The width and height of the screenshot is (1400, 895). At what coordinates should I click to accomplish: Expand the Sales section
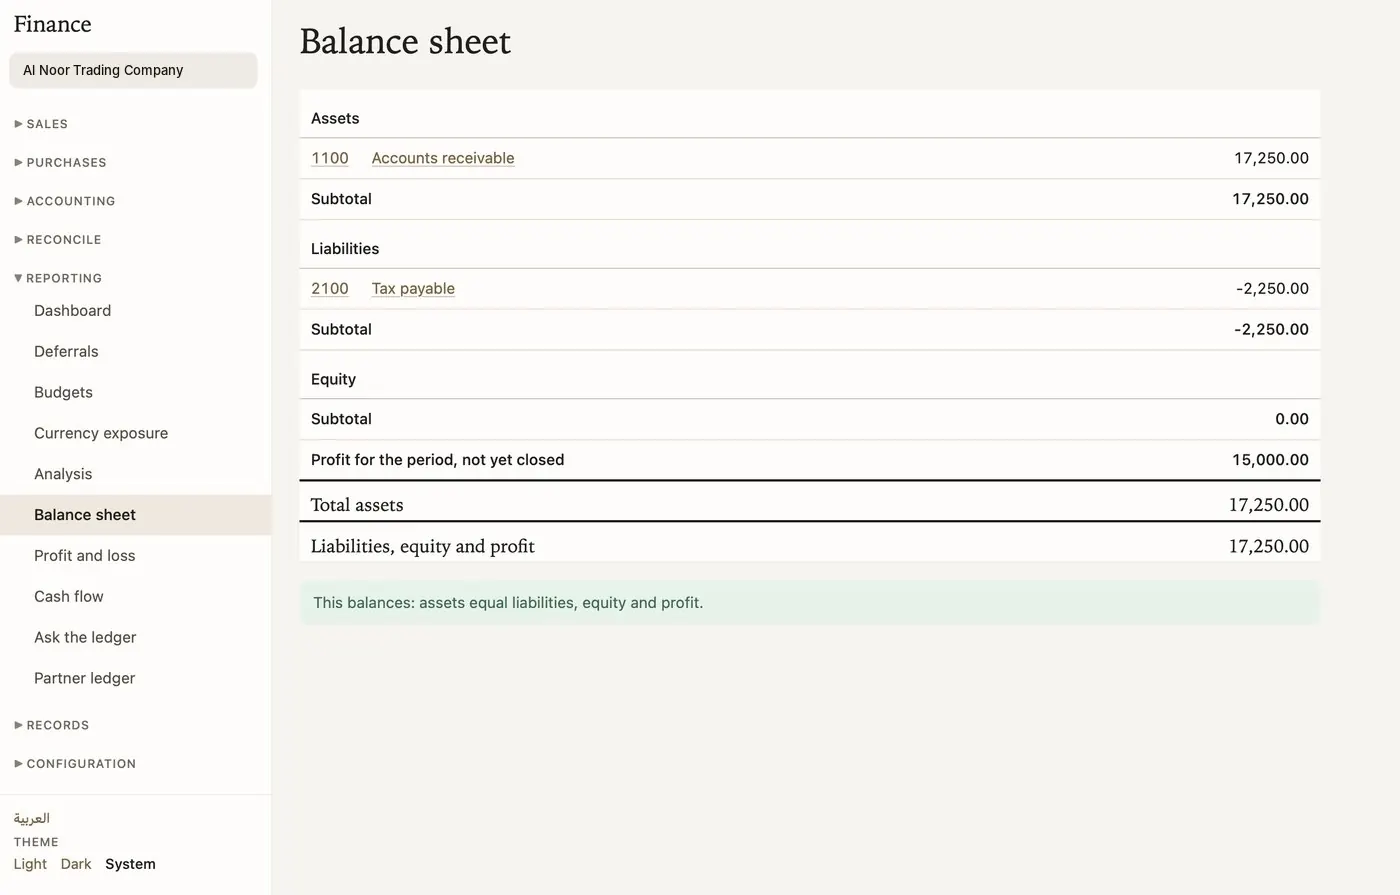tap(41, 124)
